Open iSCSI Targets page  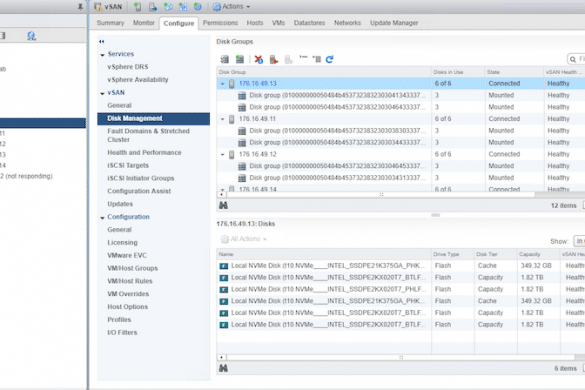click(x=128, y=165)
